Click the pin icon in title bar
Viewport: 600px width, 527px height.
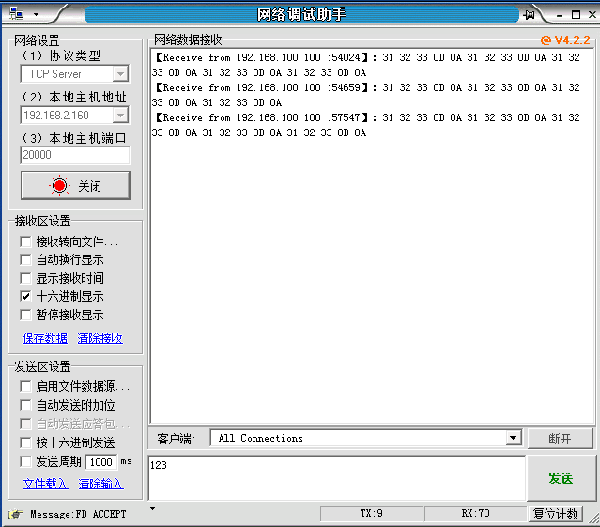coord(528,15)
